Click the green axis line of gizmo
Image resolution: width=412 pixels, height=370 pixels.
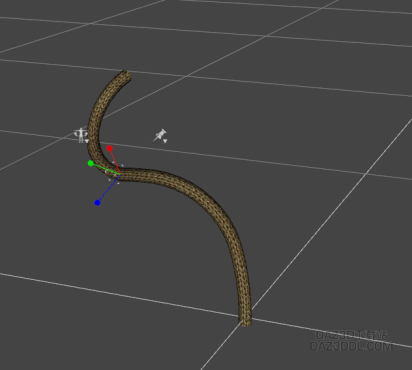(x=105, y=169)
